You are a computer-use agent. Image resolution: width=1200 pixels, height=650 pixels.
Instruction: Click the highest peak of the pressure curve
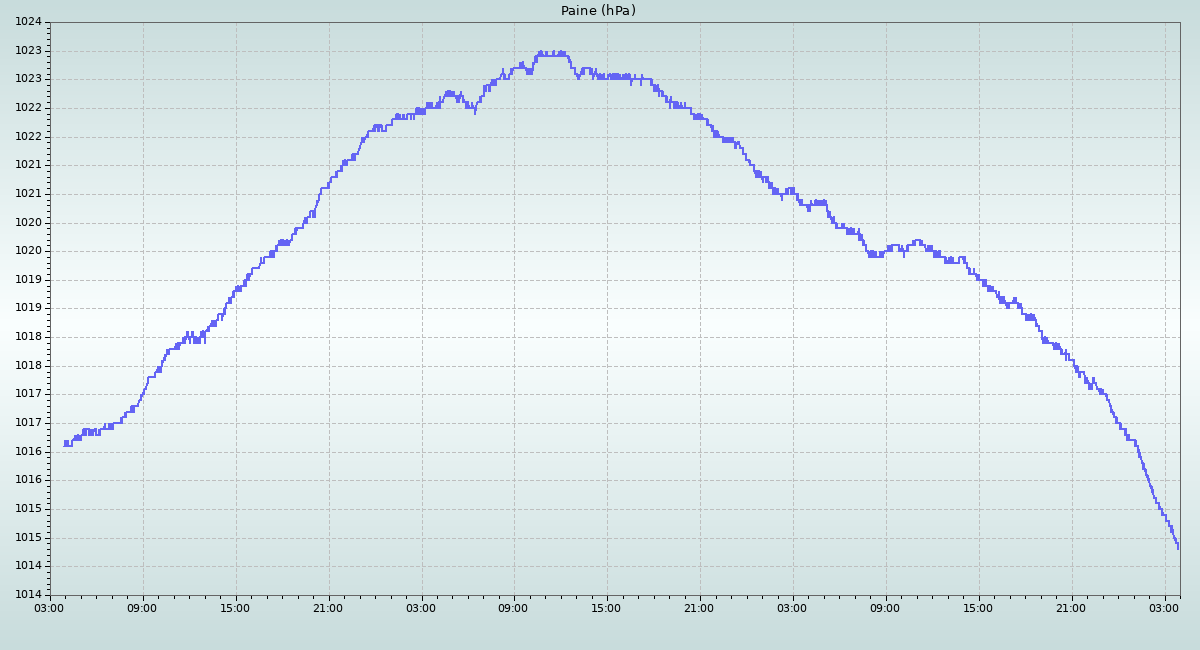click(541, 52)
